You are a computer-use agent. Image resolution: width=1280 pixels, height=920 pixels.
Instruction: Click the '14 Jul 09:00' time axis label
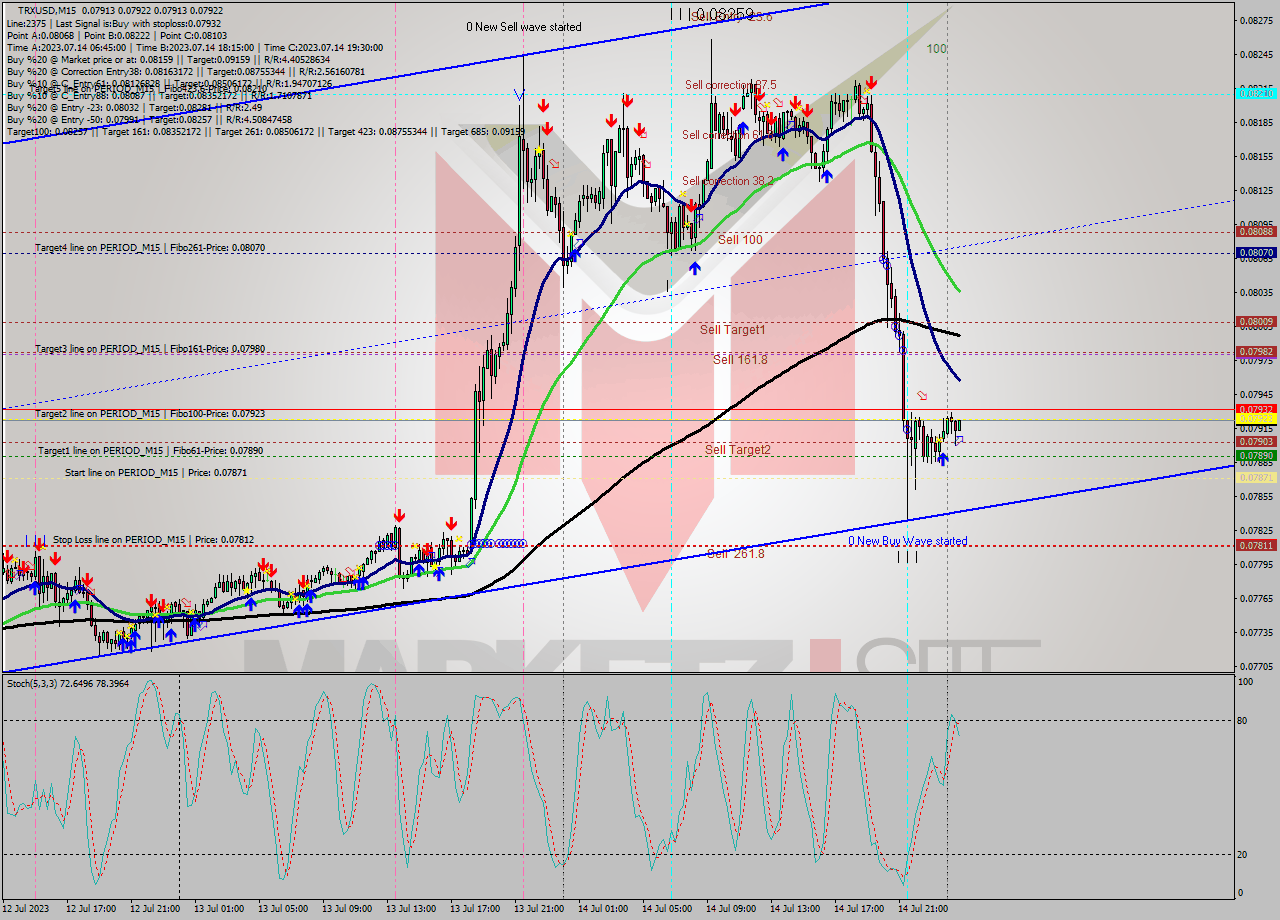click(731, 909)
